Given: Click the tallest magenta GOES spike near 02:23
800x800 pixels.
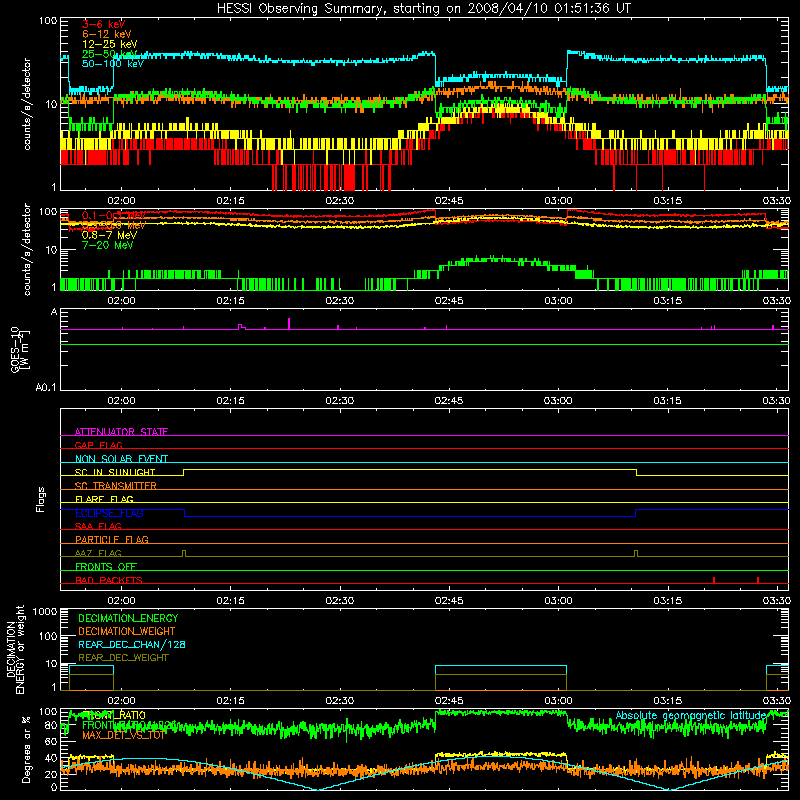Looking at the screenshot, I should click(289, 323).
